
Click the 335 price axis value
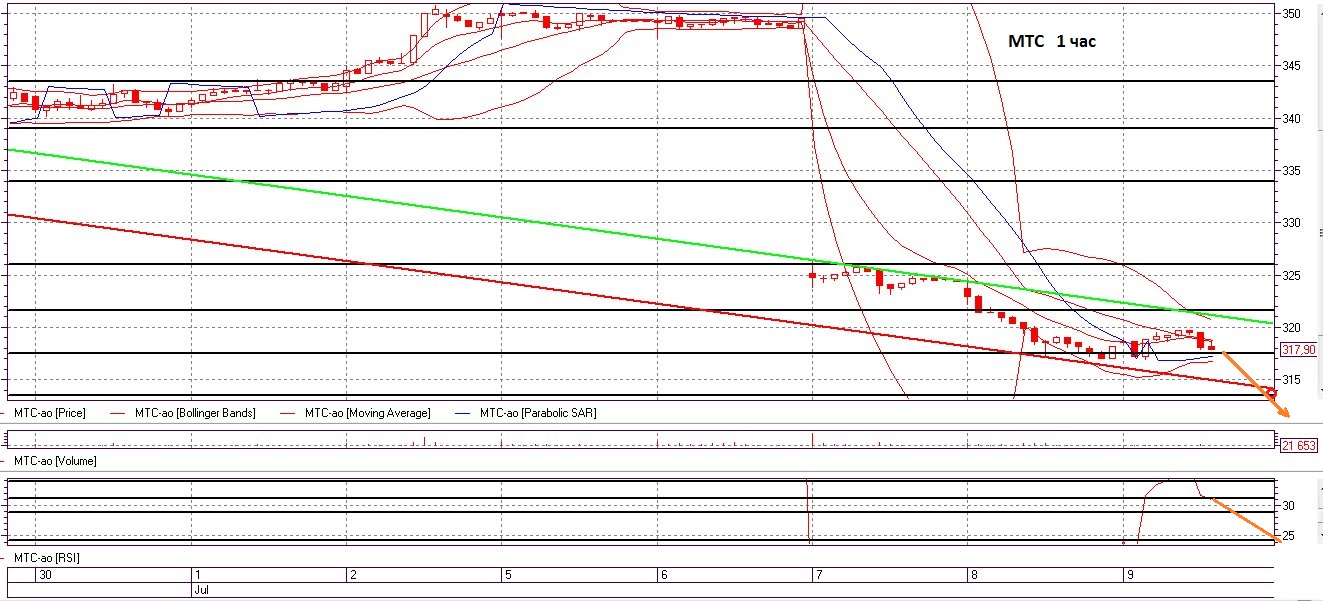point(1292,171)
